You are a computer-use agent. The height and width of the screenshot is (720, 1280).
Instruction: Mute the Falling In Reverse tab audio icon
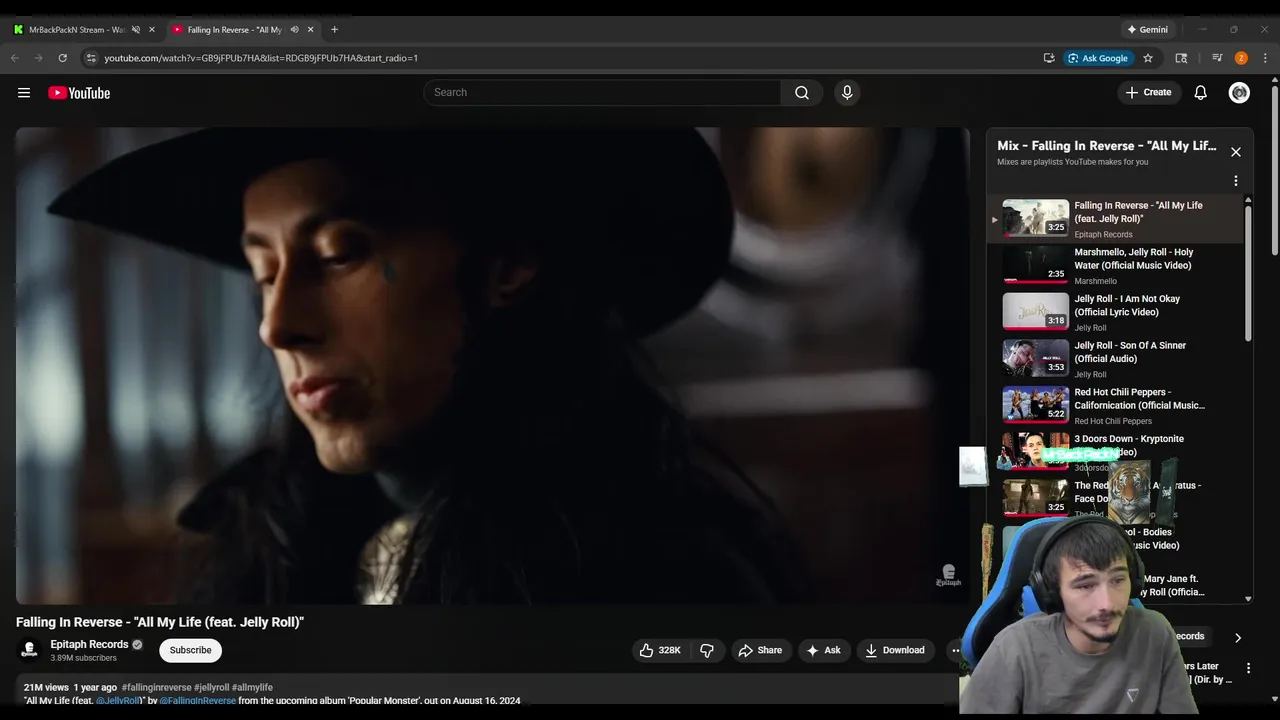(294, 30)
